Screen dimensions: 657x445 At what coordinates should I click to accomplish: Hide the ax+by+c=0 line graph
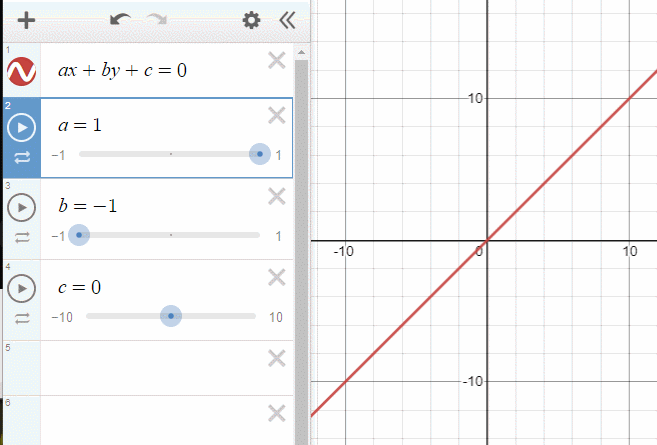tap(21, 71)
